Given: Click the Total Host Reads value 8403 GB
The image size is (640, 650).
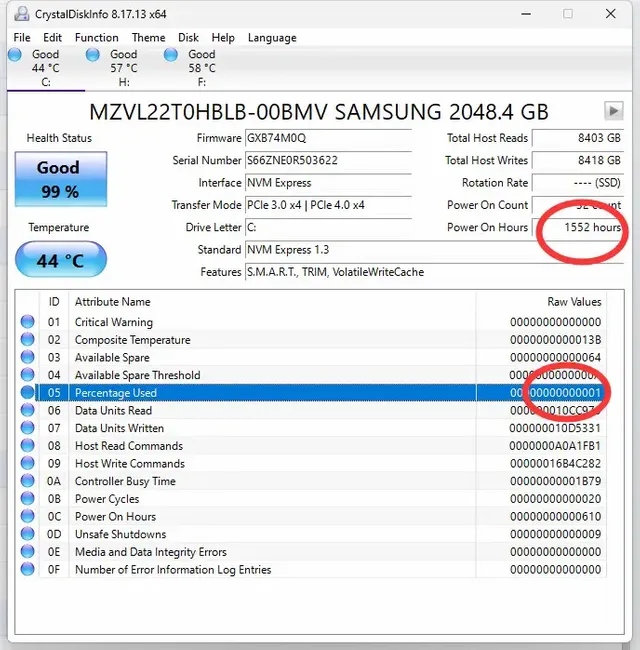Looking at the screenshot, I should coord(578,138).
